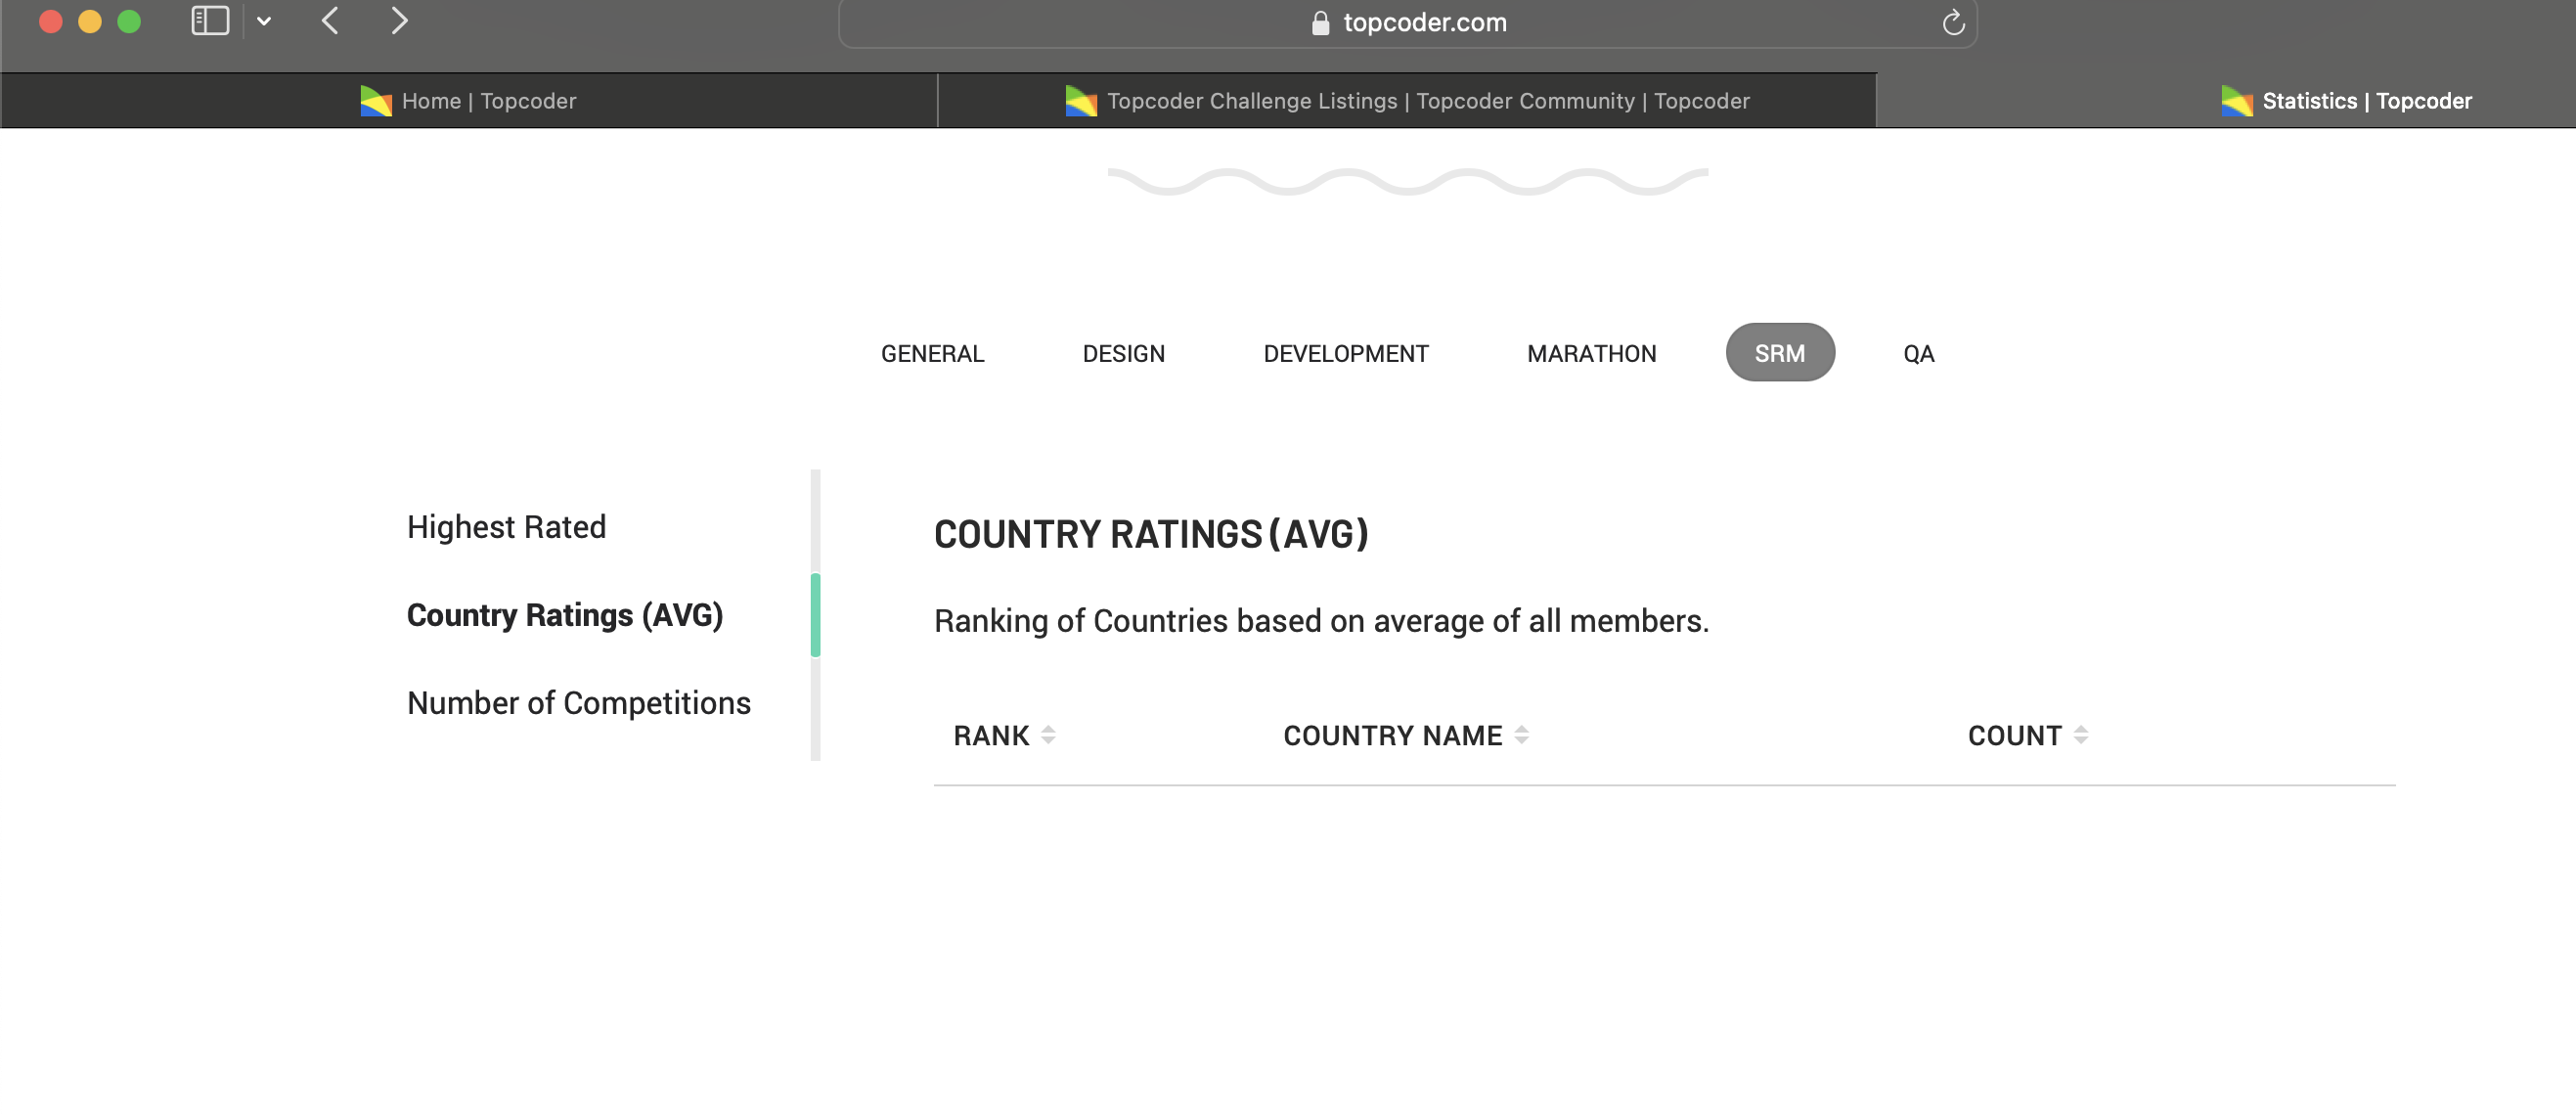Sort by COUNTRY NAME column arrows
Image resolution: width=2576 pixels, height=1115 pixels.
click(x=1521, y=735)
